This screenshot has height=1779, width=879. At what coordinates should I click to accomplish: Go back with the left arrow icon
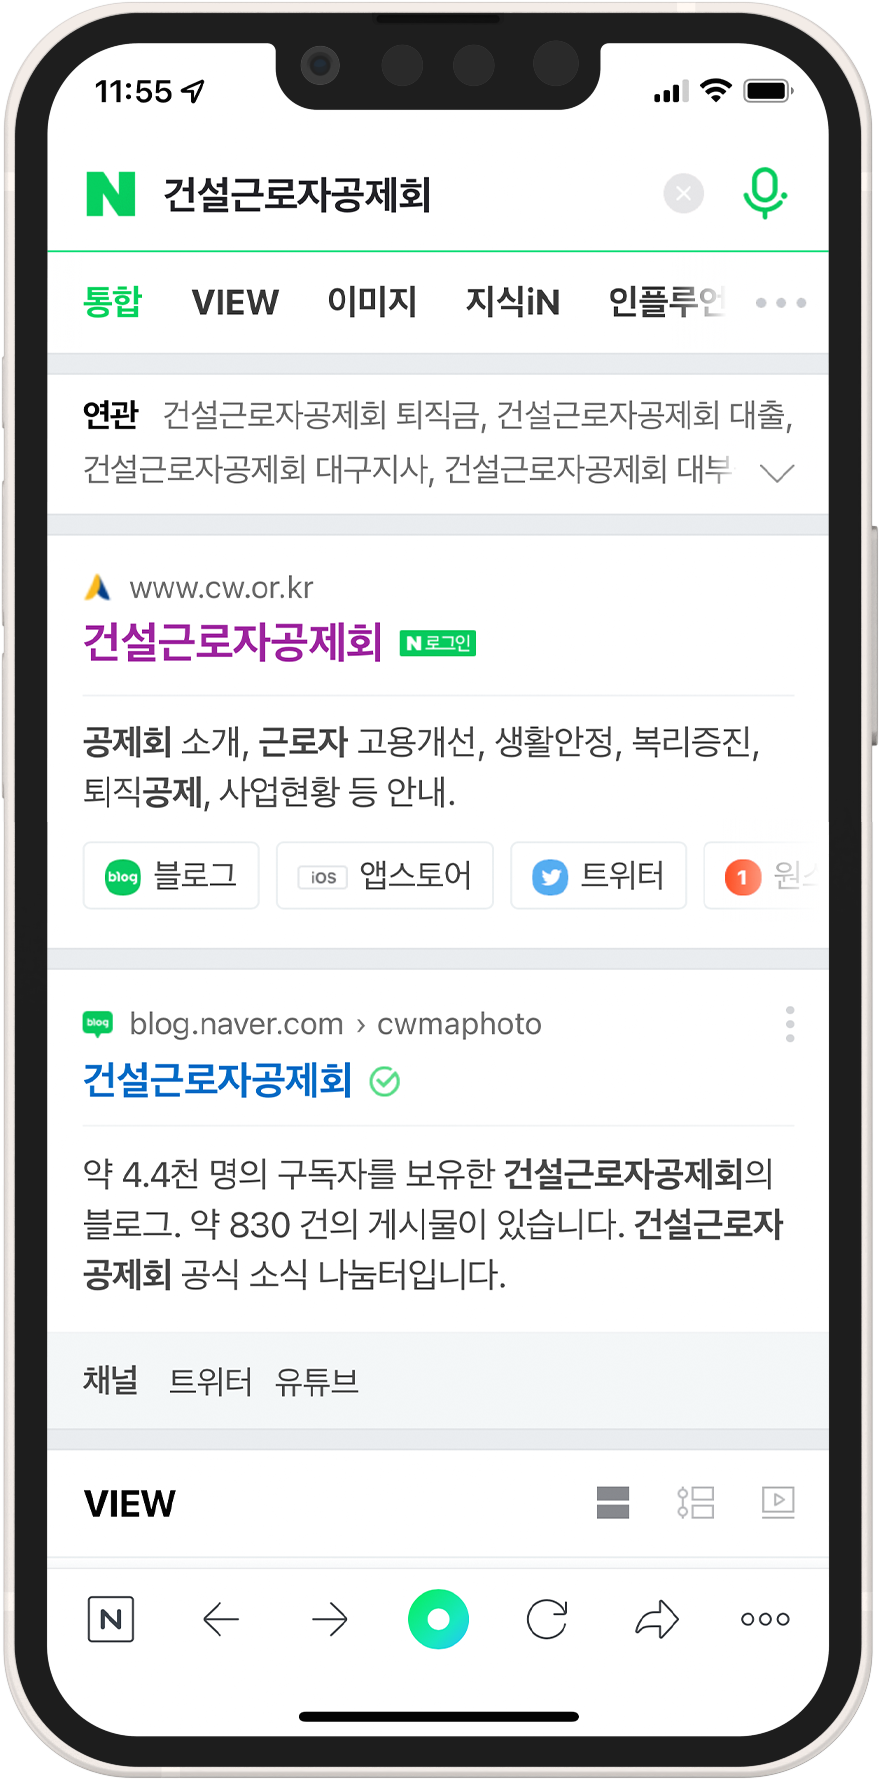[x=221, y=1619]
